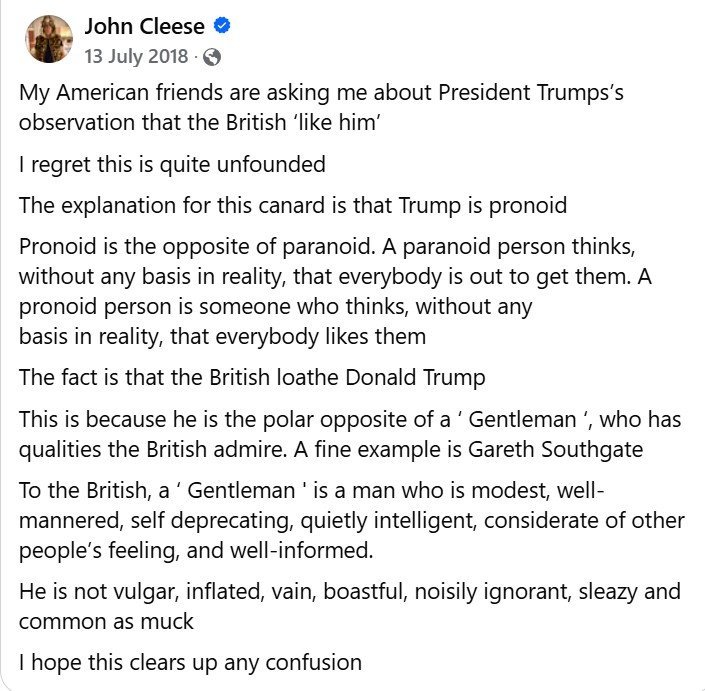Click the paragraph starting 'My American friends'
The height and width of the screenshot is (691, 705).
(x=321, y=107)
